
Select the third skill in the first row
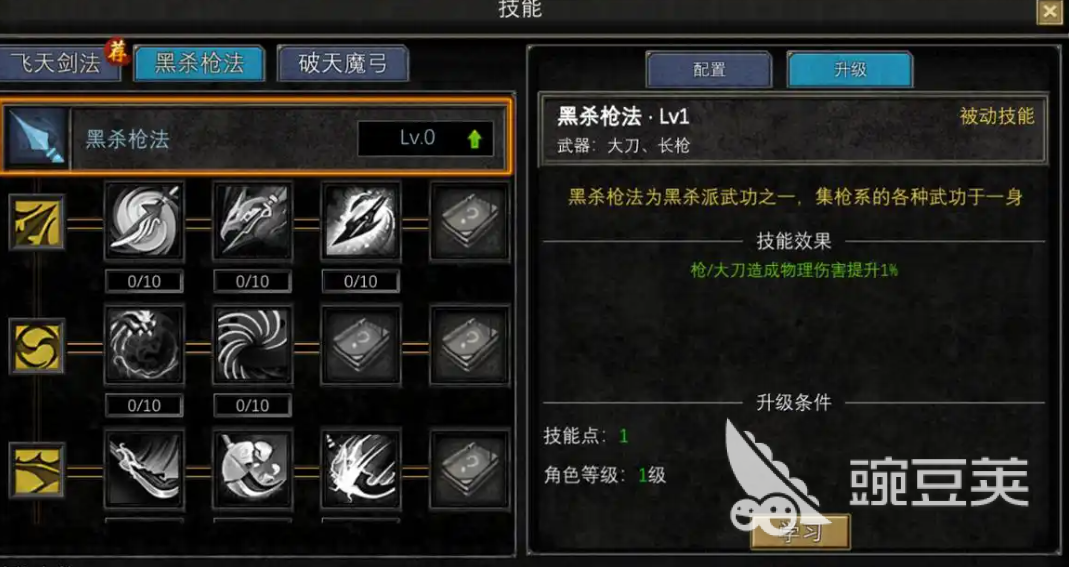point(361,221)
